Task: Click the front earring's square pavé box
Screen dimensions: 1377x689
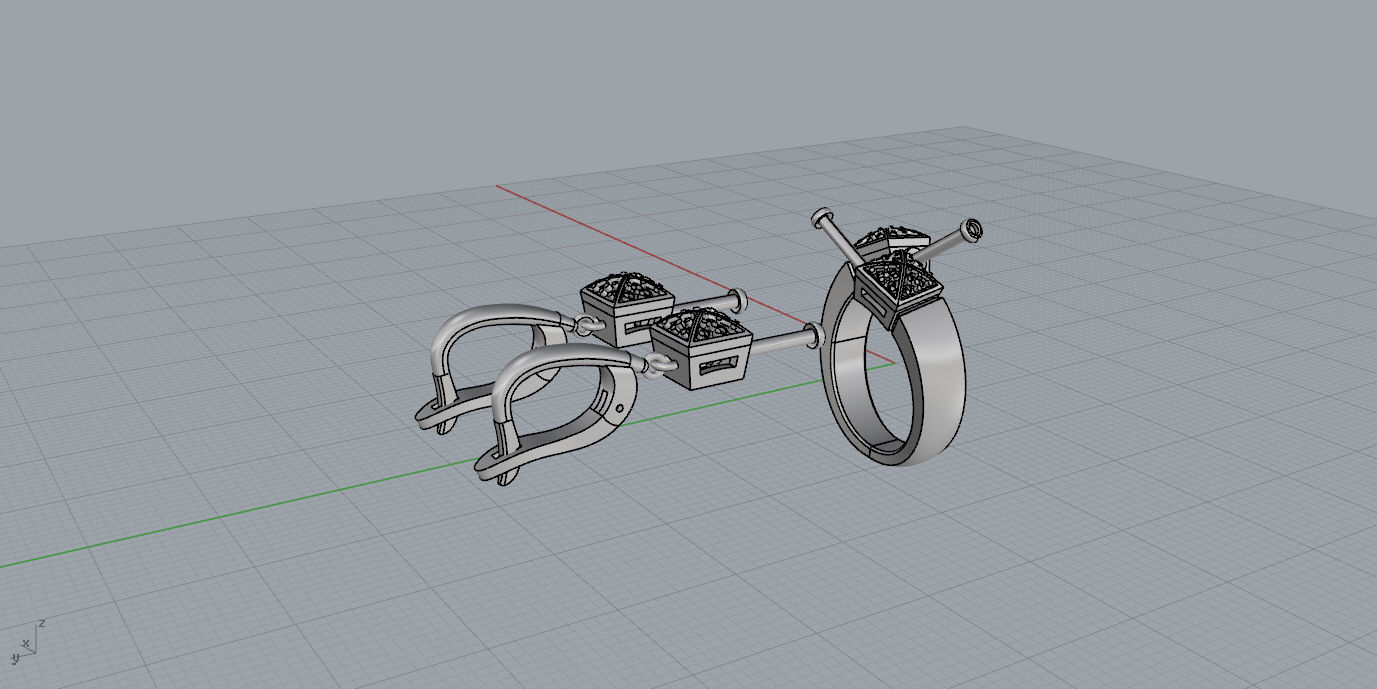Action: (x=701, y=348)
